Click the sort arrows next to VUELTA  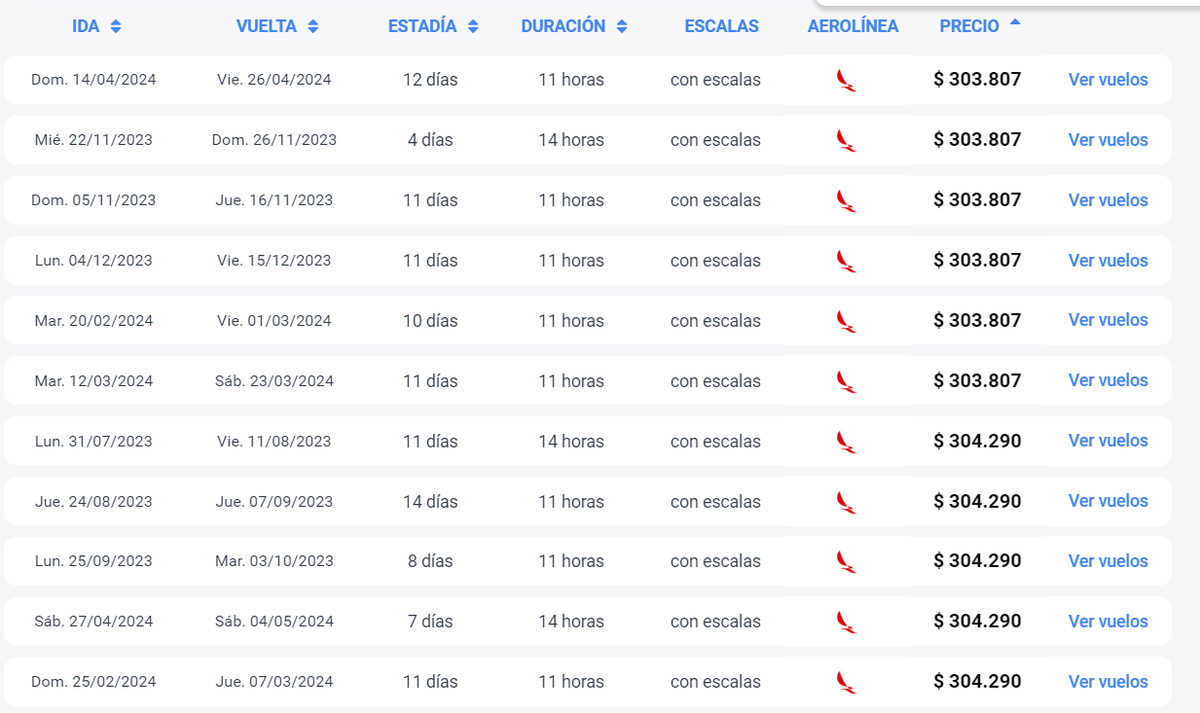(x=313, y=27)
